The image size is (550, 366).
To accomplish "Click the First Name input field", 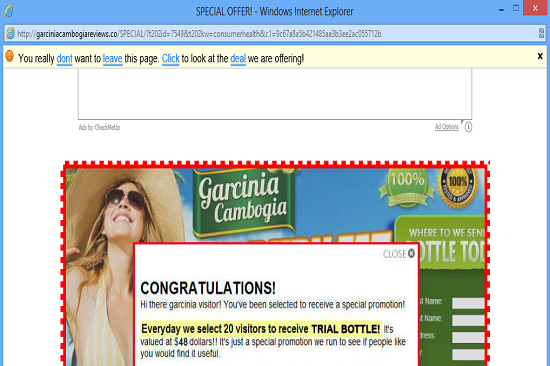I will point(468,303).
